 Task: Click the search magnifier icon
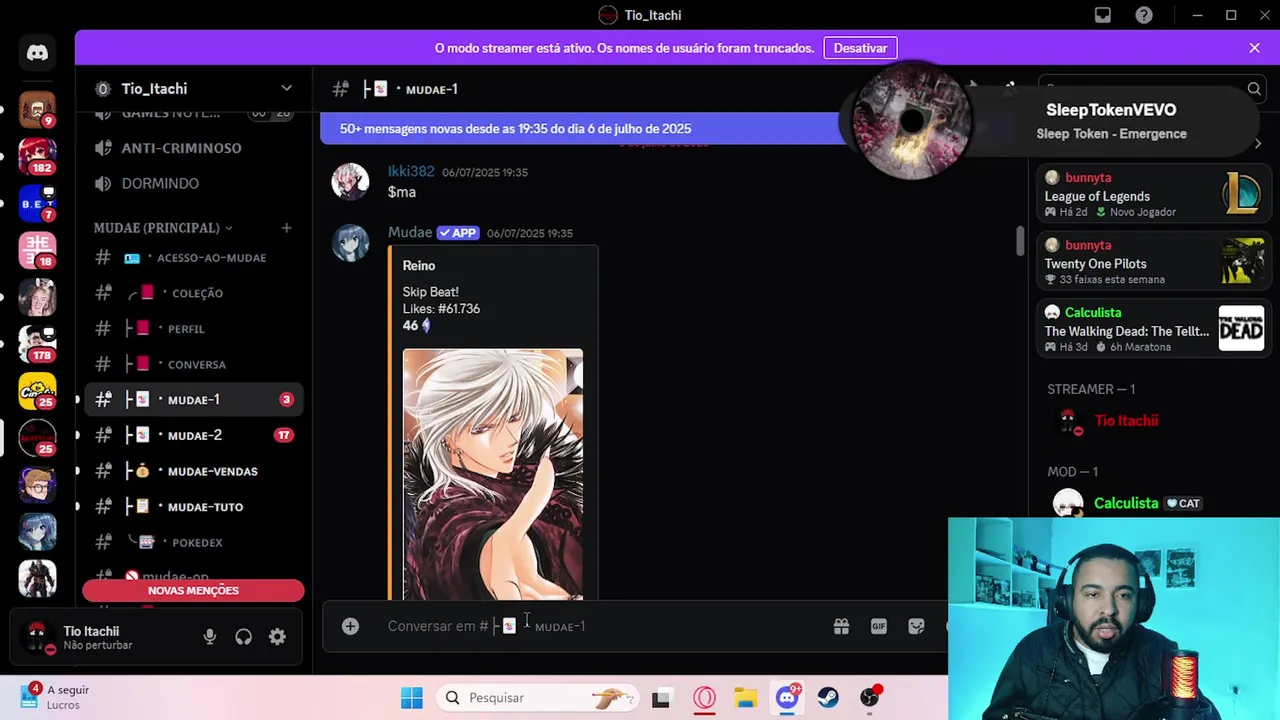[1254, 89]
